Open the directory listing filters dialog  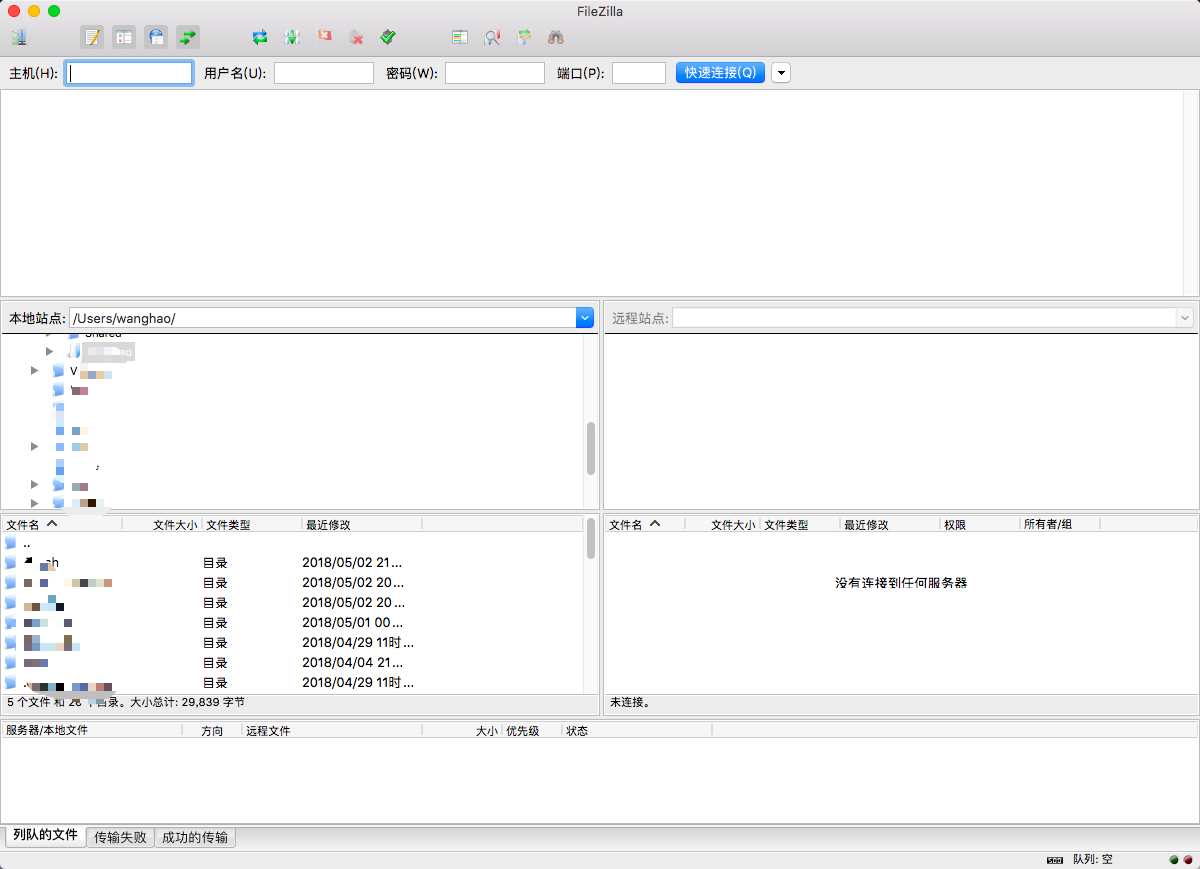click(x=460, y=38)
